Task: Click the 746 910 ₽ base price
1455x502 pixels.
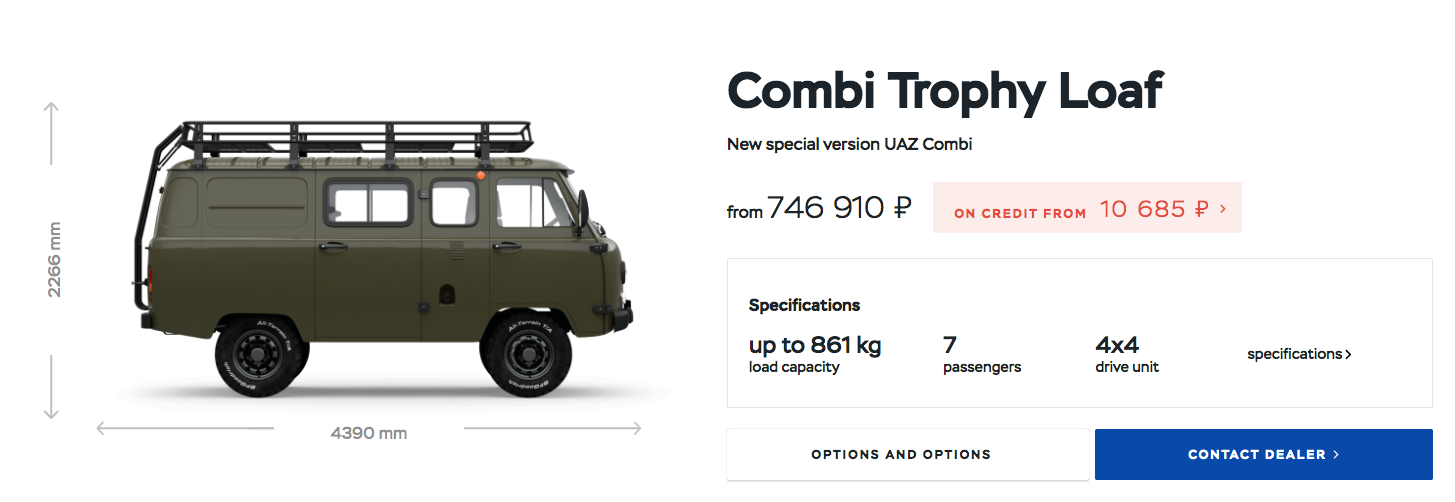Action: click(x=838, y=208)
